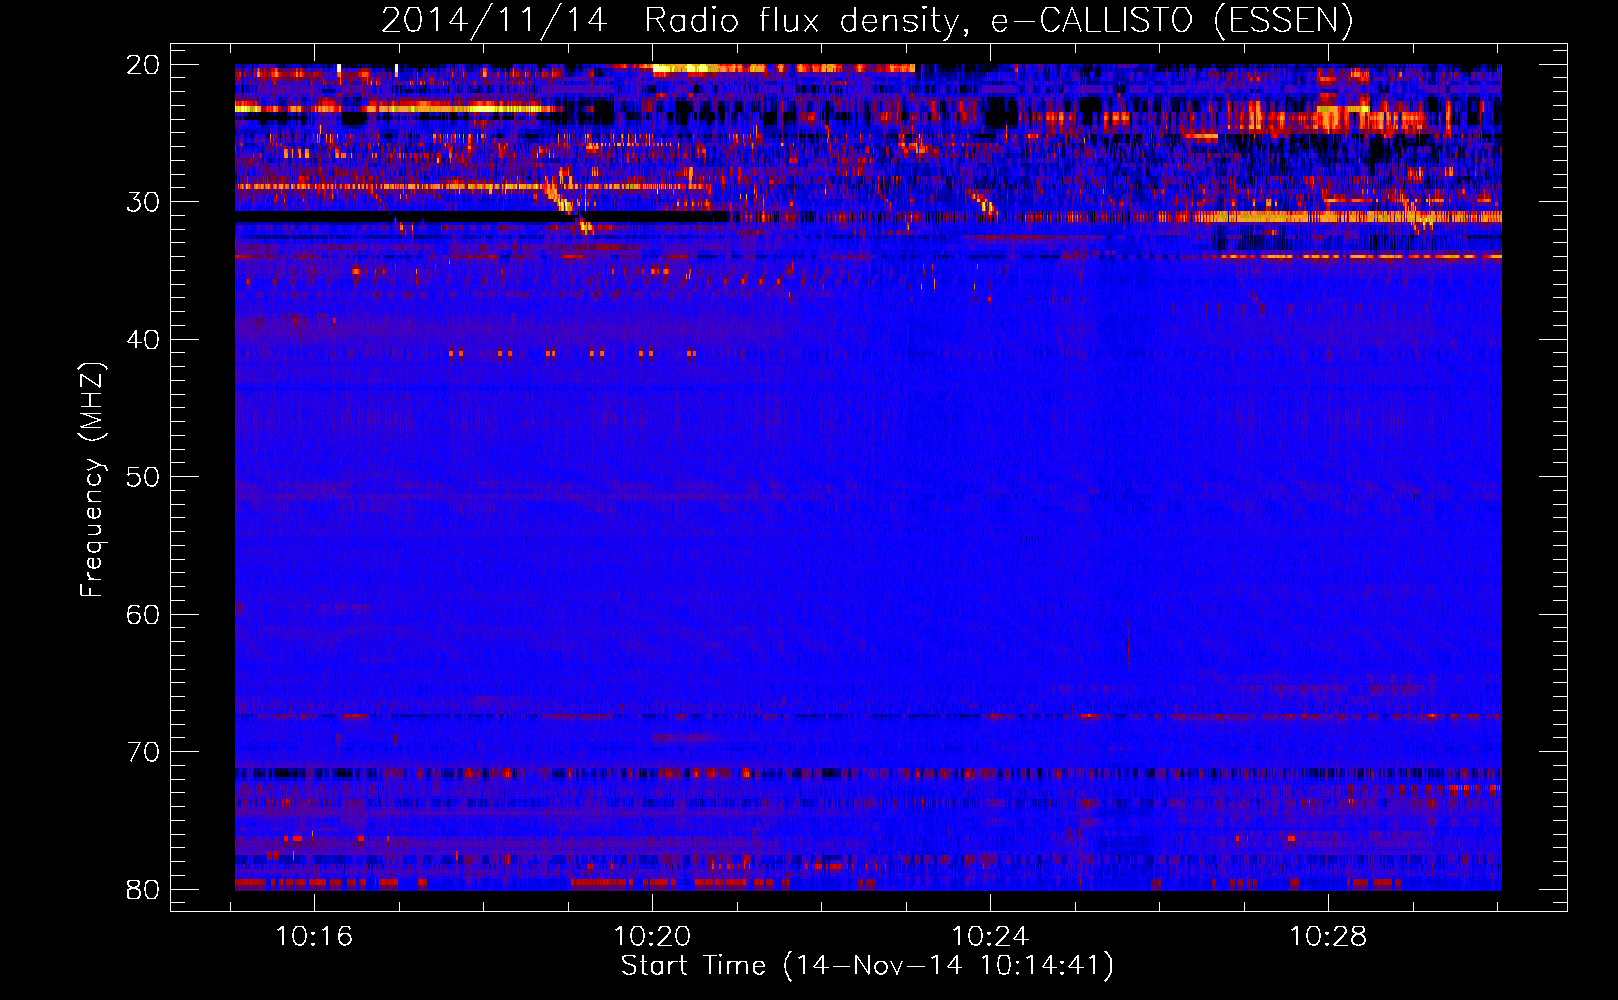Select the 10:24 time tick label
This screenshot has height=1000, width=1618.
click(990, 937)
